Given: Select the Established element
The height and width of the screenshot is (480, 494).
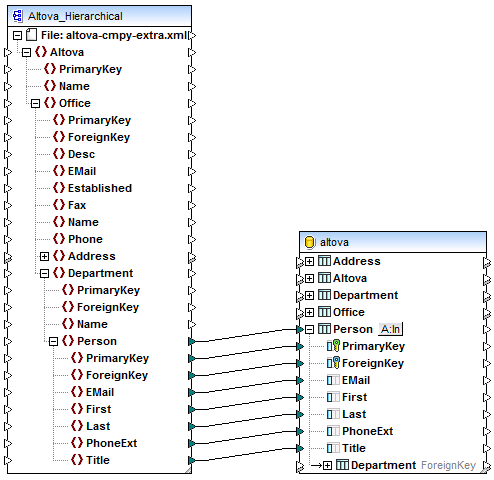Looking at the screenshot, I should [100, 188].
